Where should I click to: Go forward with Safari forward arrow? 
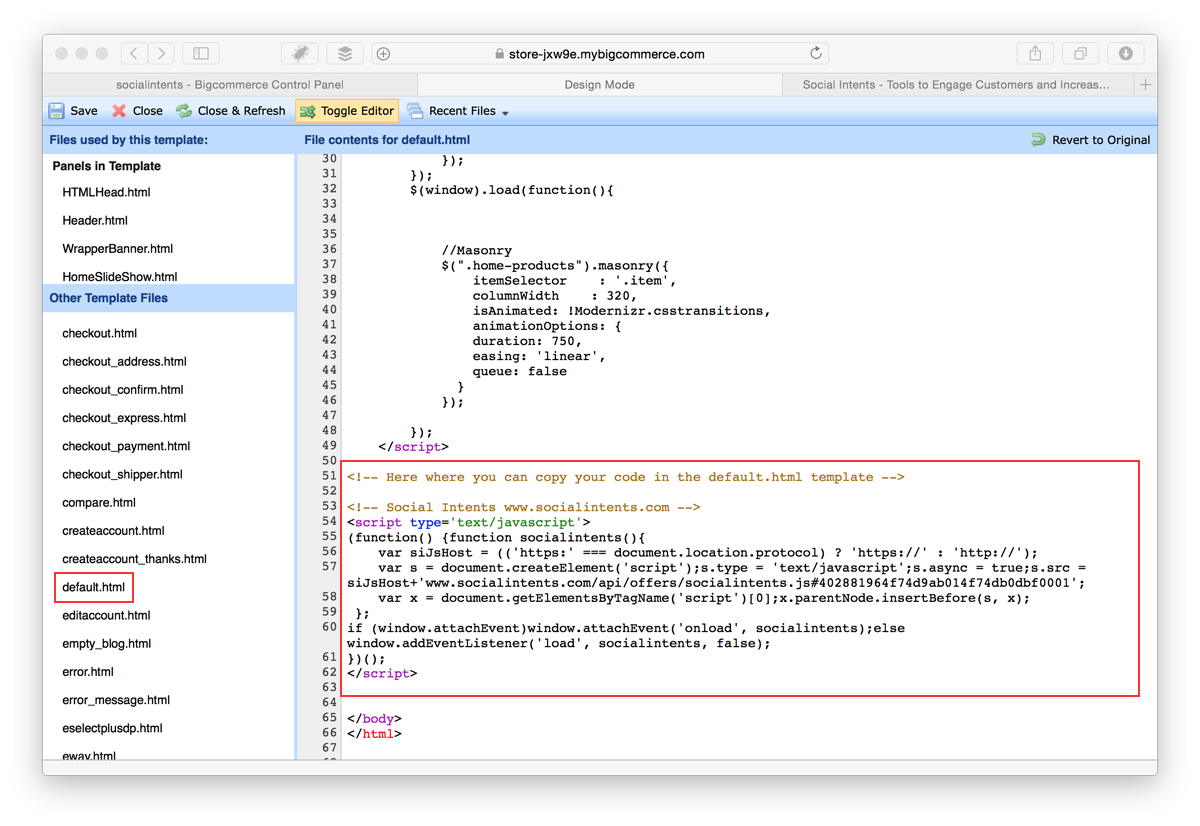[x=162, y=53]
